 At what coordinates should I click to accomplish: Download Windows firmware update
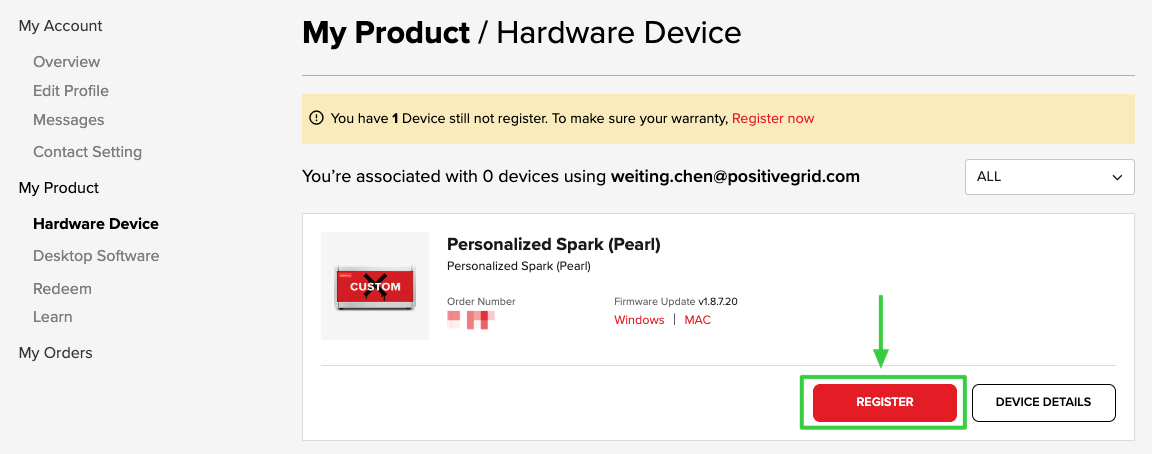click(639, 320)
